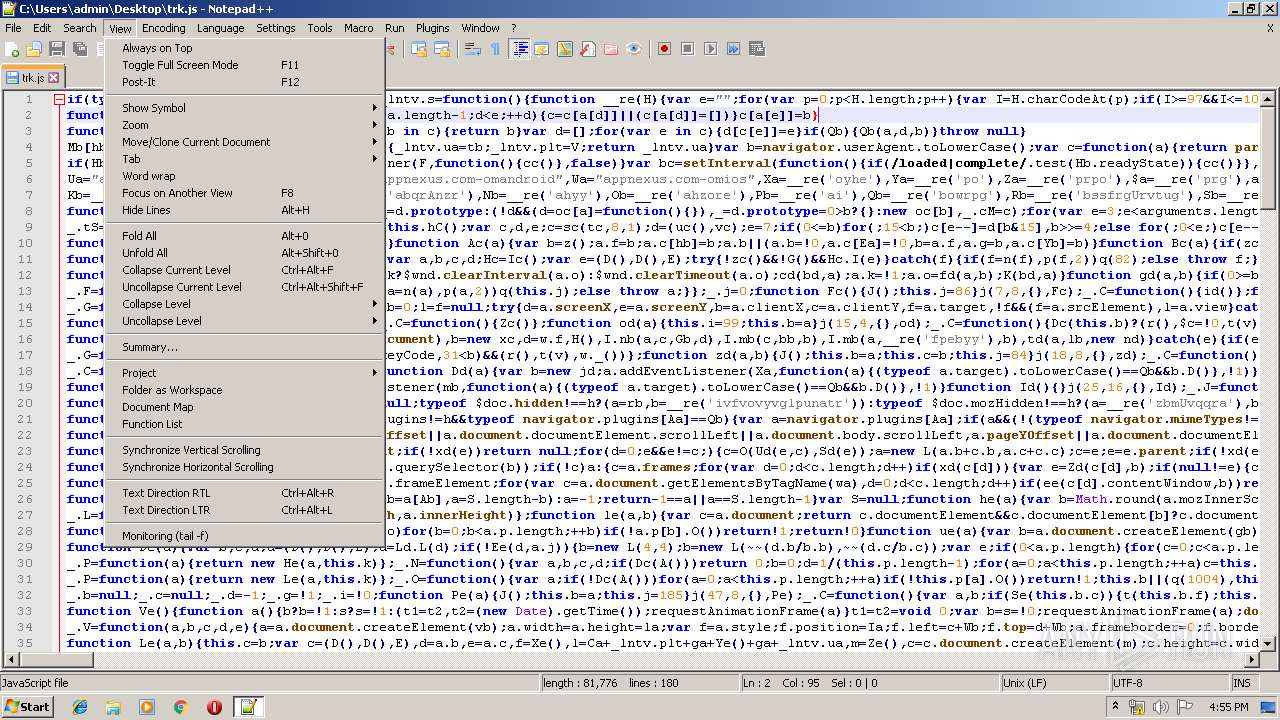This screenshot has width=1280, height=720.
Task: Set Text Direction RTL
Action: click(x=245, y=493)
